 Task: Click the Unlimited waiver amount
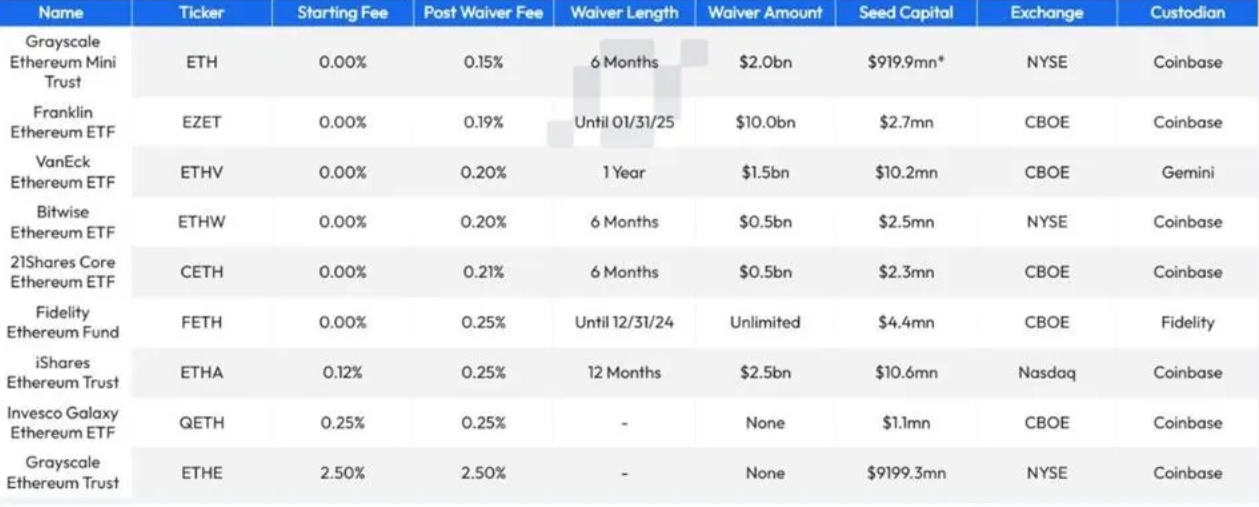coord(765,322)
